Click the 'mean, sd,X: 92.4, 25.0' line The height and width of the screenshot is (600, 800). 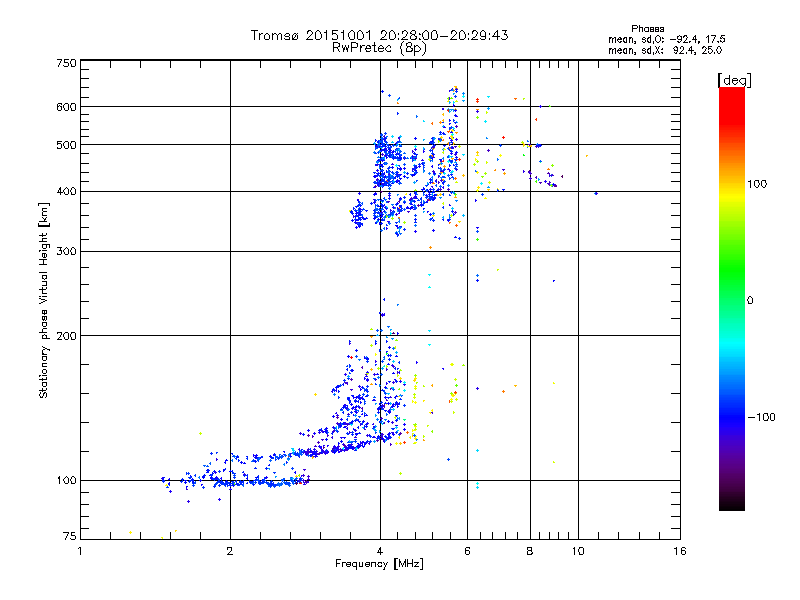(665, 50)
